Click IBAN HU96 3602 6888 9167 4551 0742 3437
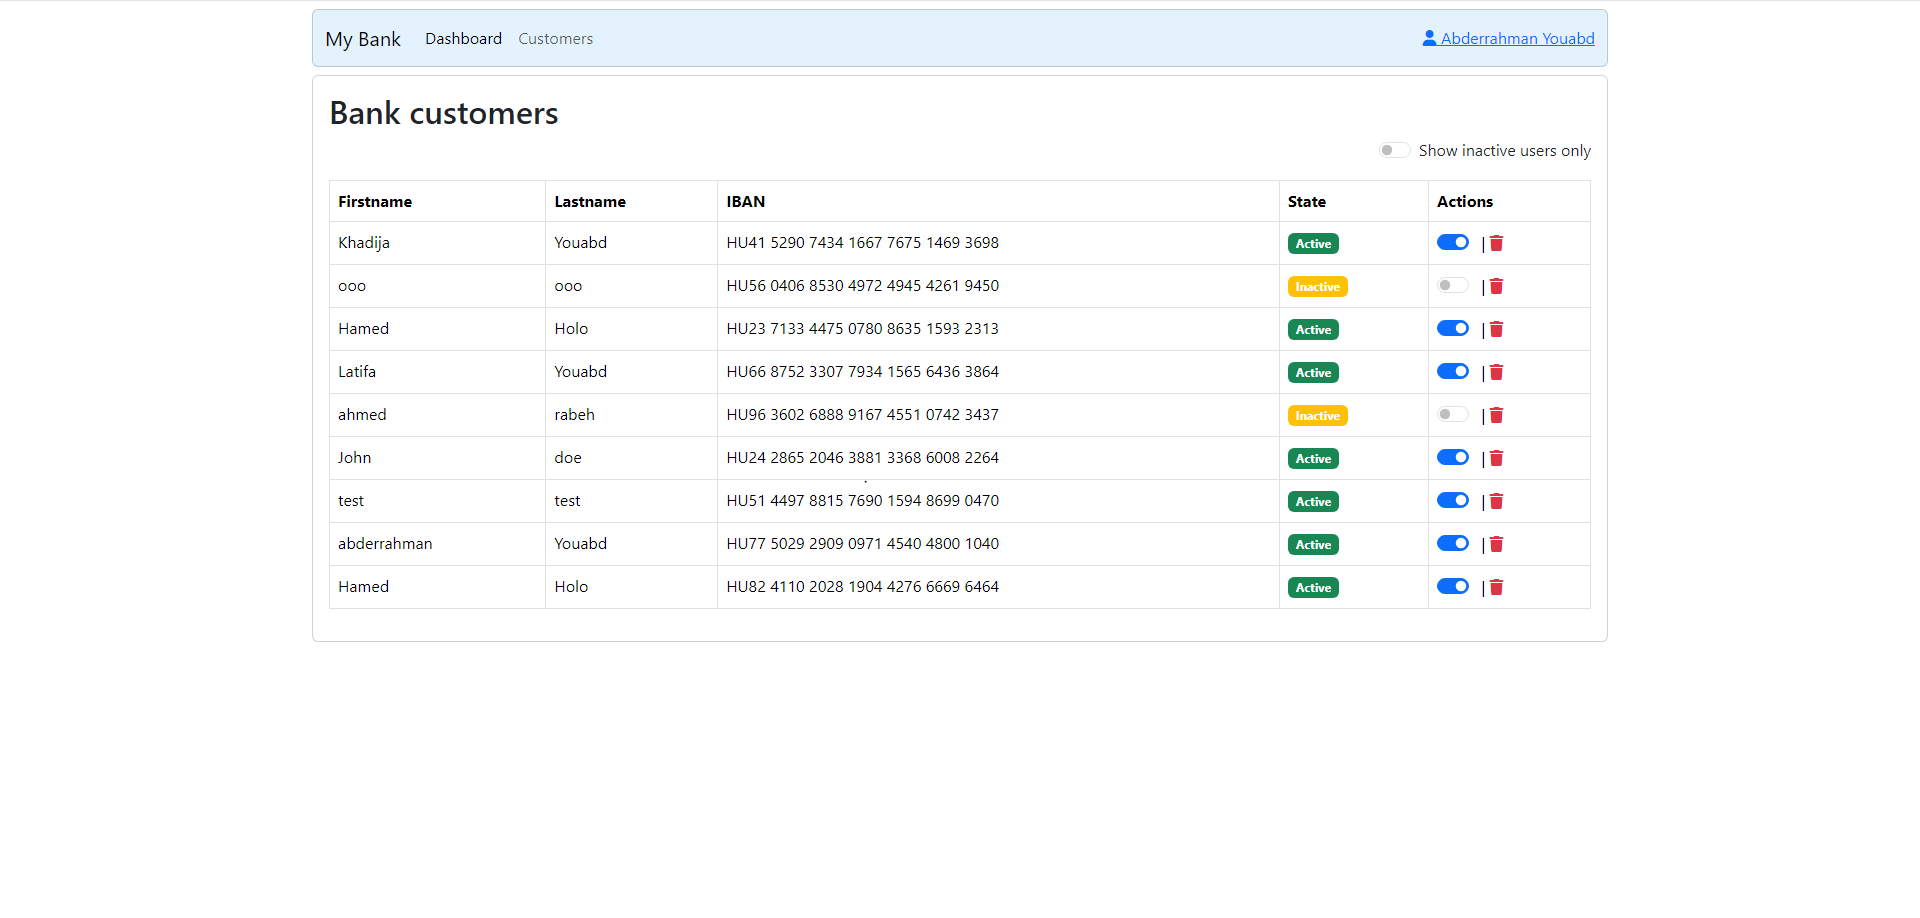1920x918 pixels. point(862,414)
